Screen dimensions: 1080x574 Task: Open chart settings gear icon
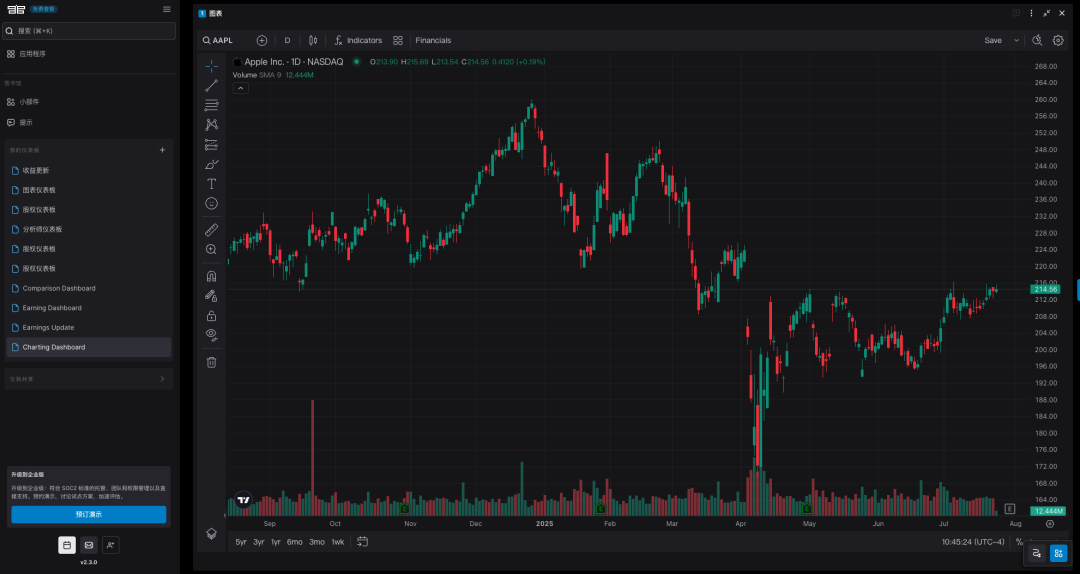click(1058, 41)
